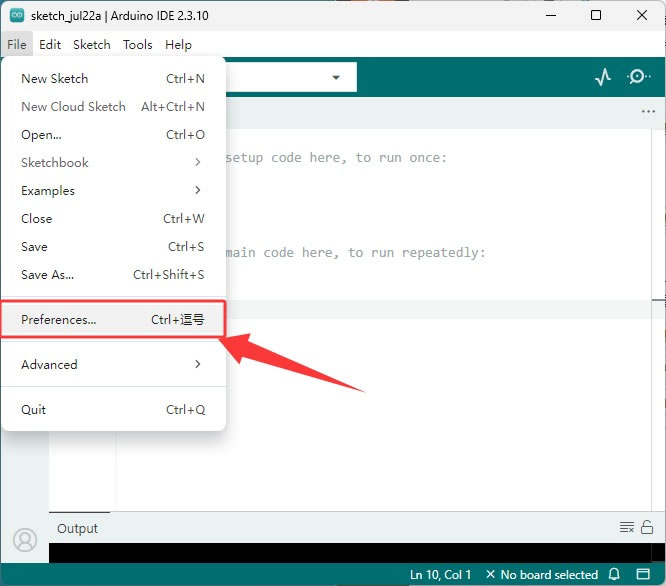Screen dimensions: 666x586
Task: Minimize the Arduino IDE window
Action: point(551,15)
